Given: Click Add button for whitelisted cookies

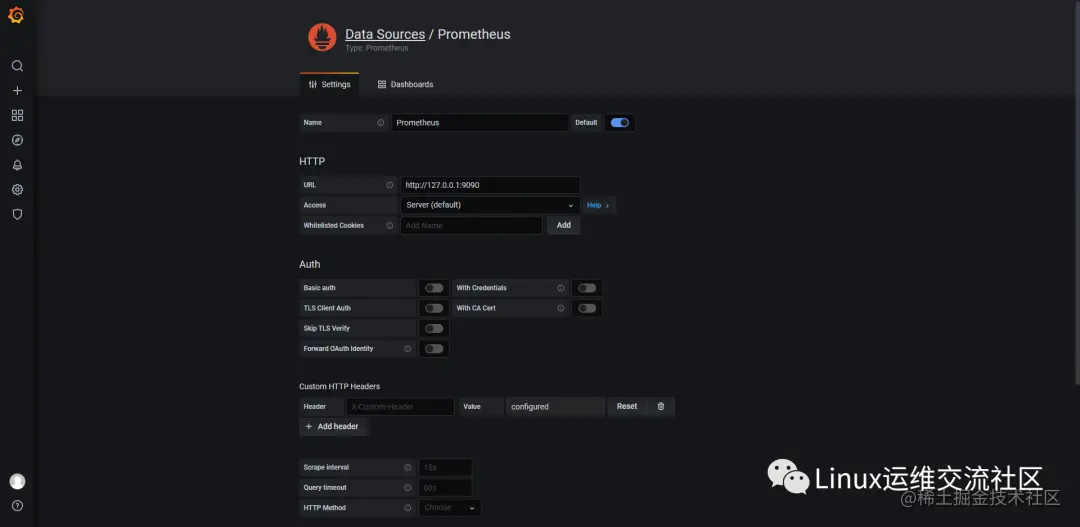Looking at the screenshot, I should tap(563, 225).
